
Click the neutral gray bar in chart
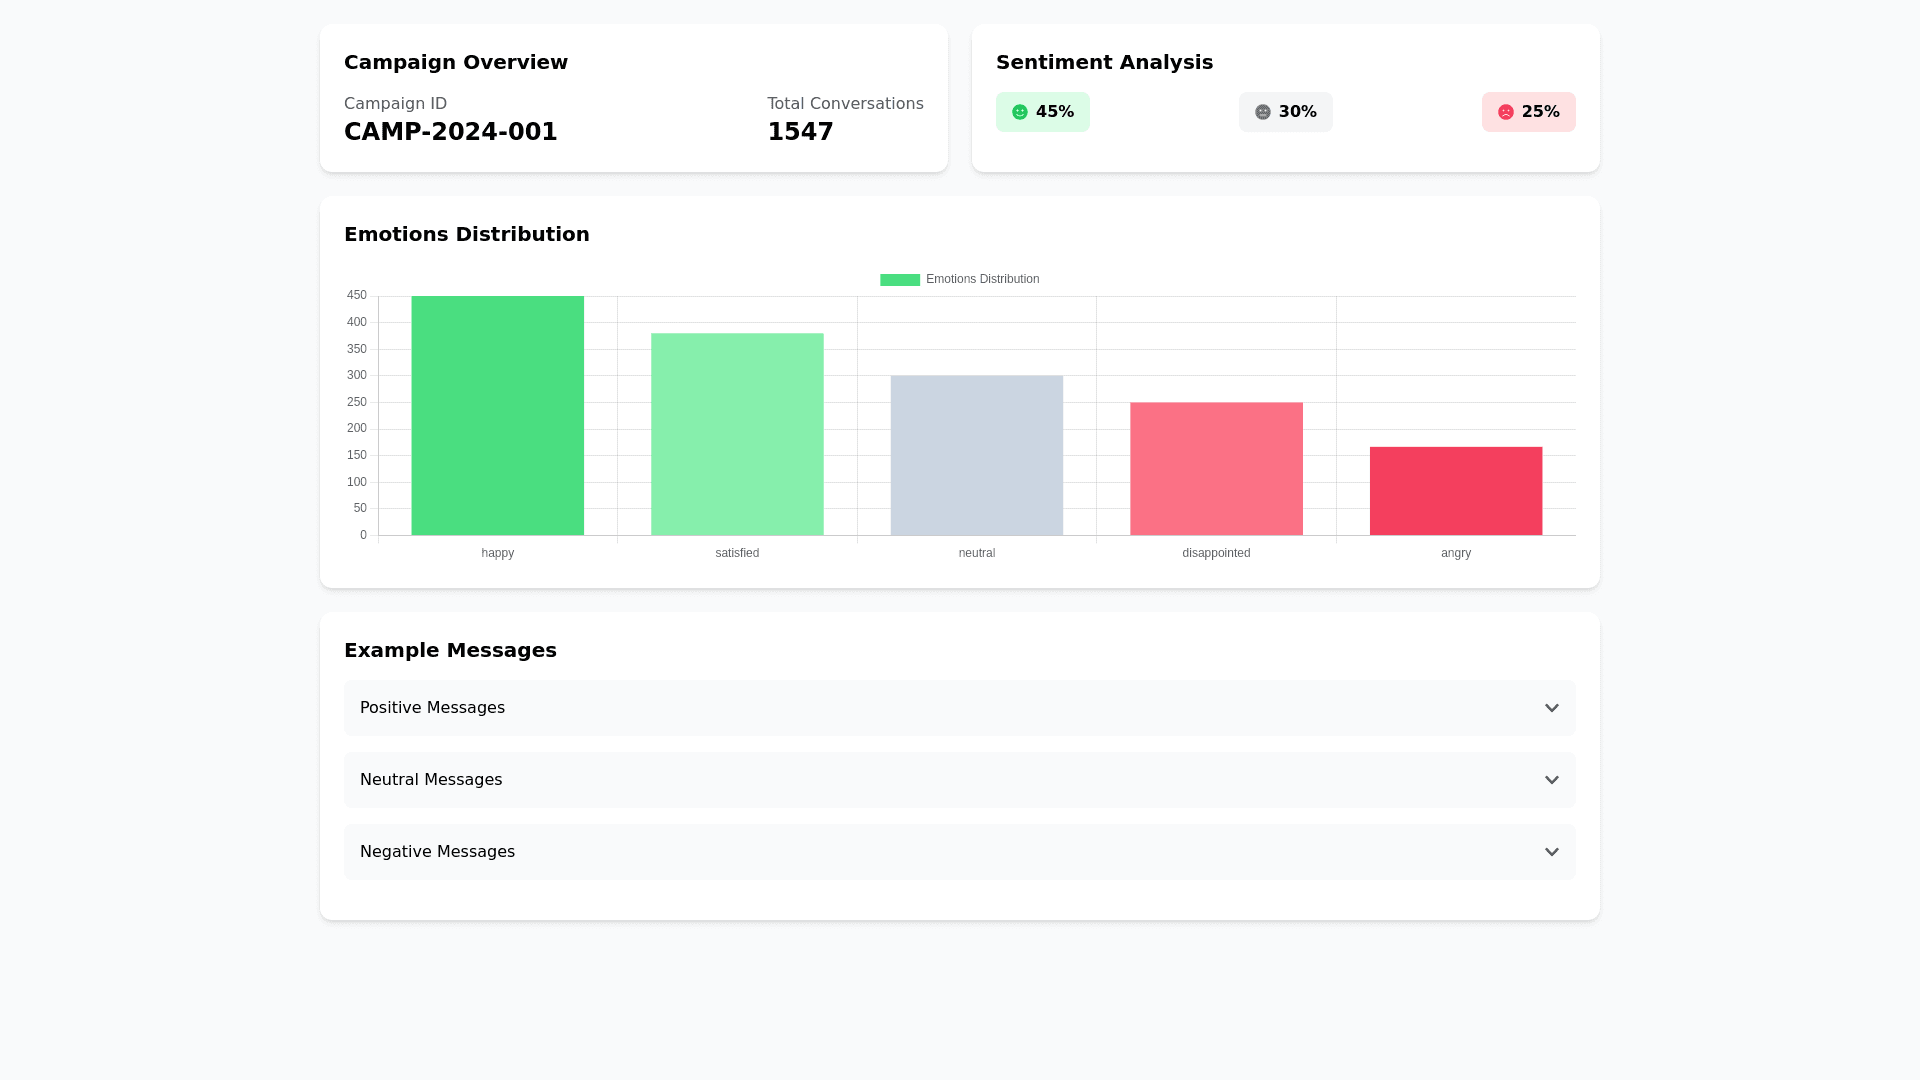976,456
